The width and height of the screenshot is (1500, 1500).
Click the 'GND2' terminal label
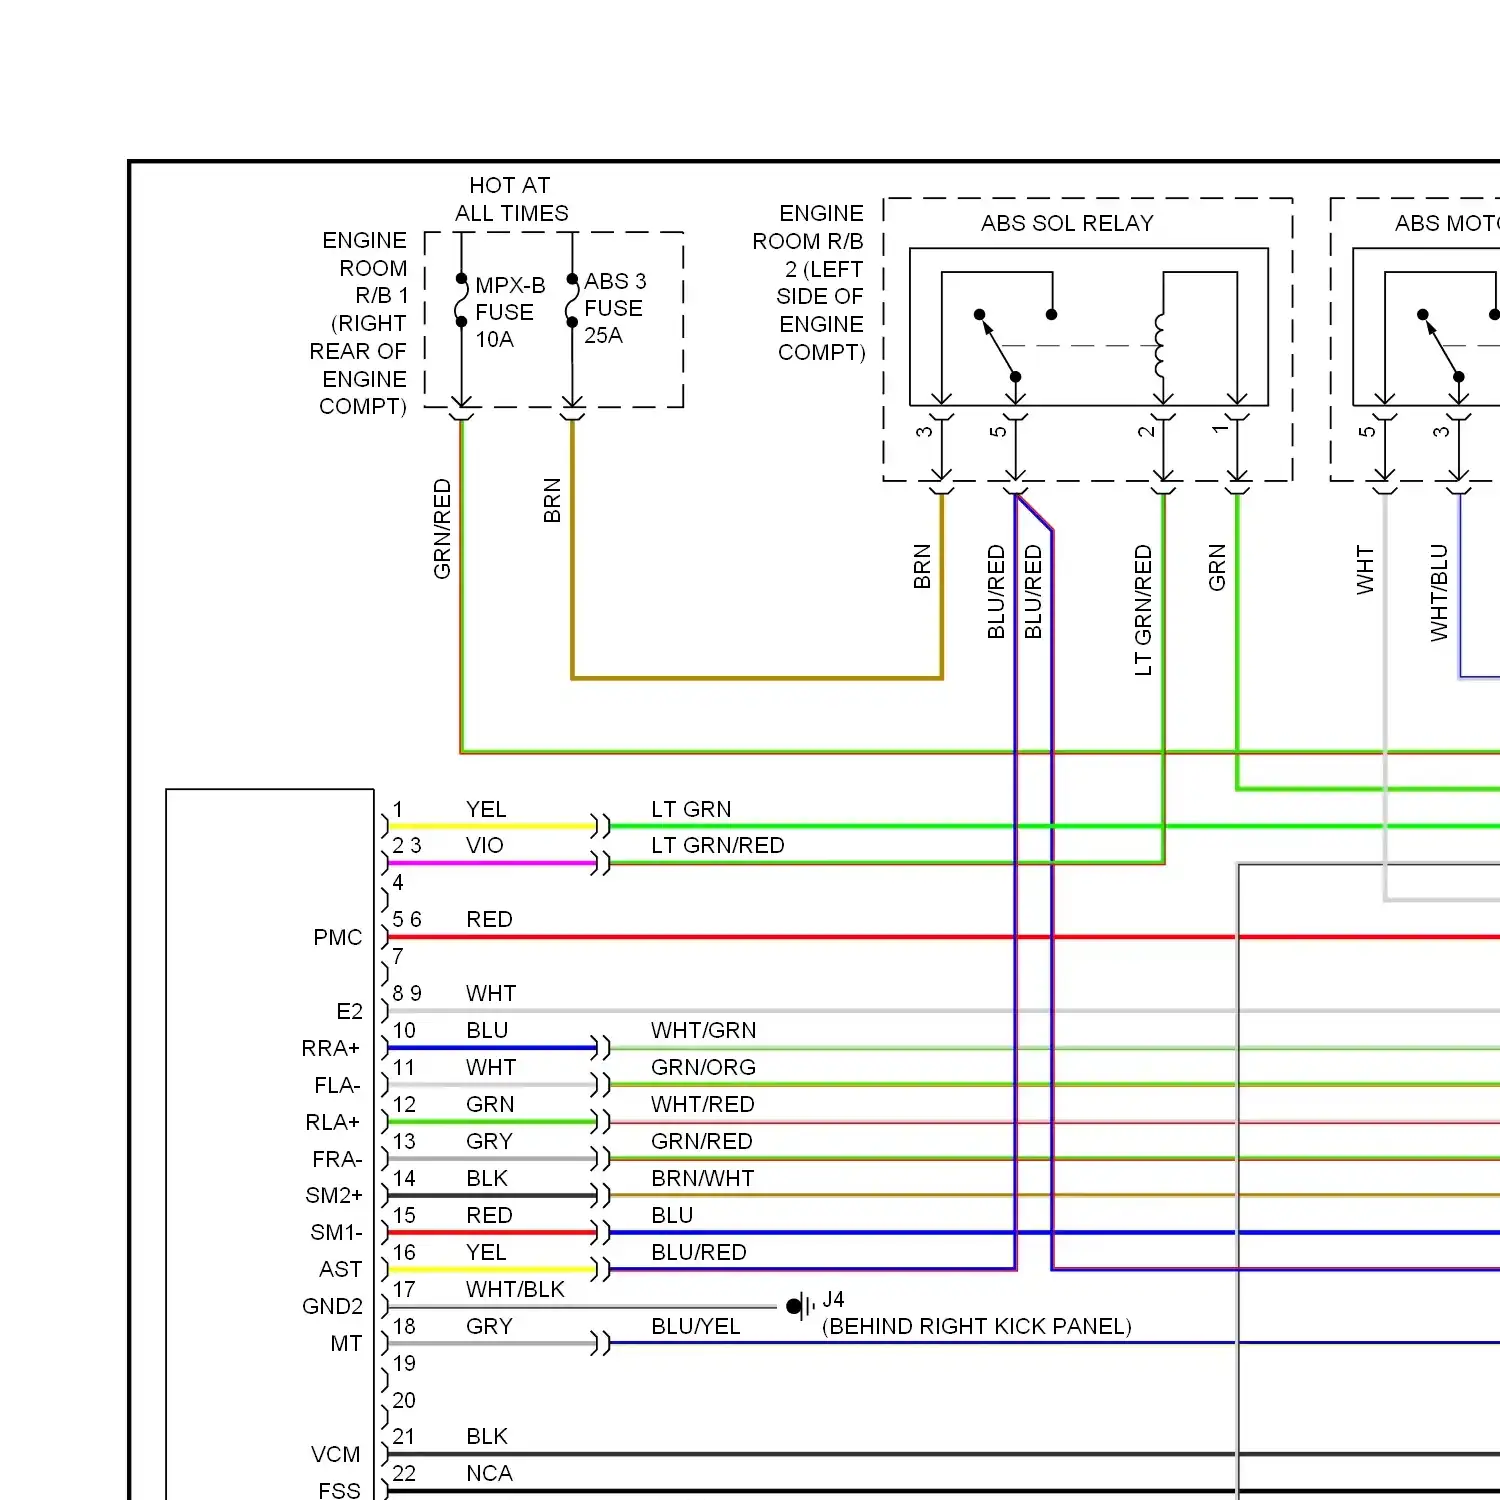pyautogui.click(x=333, y=1306)
